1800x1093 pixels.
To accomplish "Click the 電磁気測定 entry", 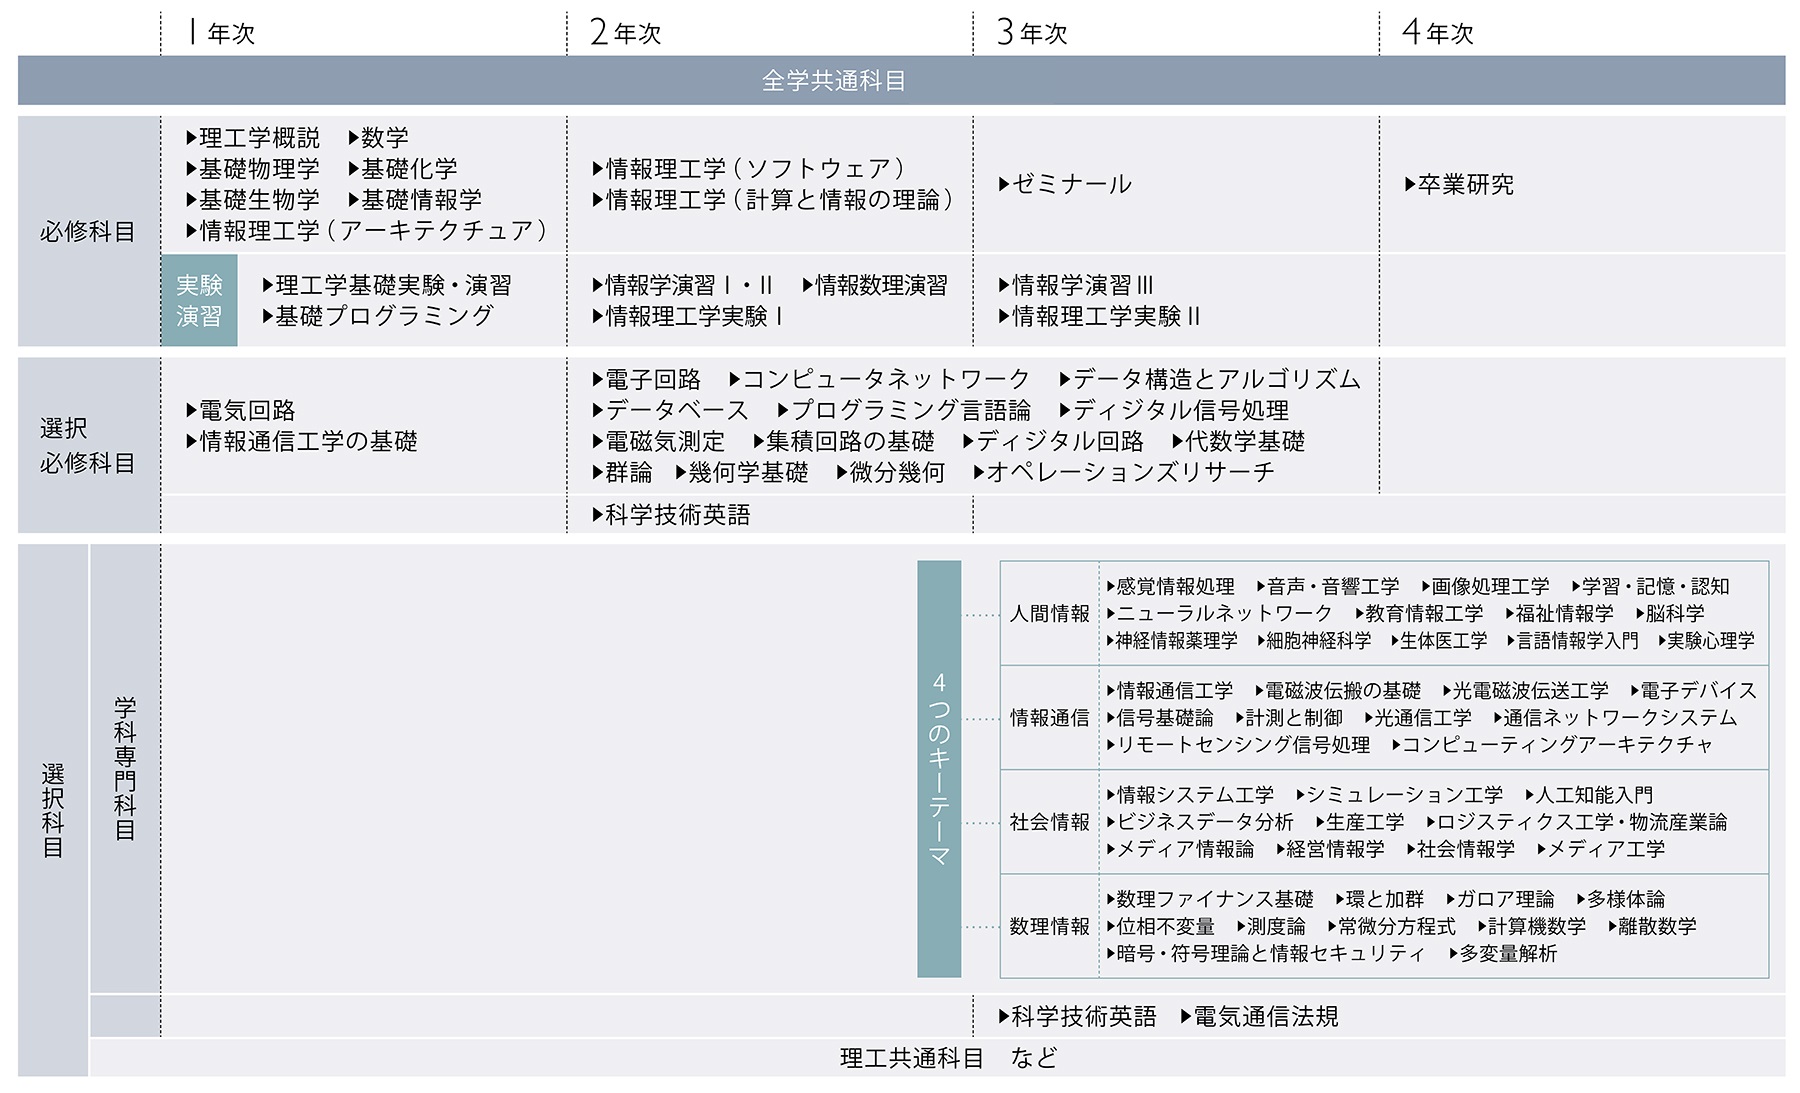I will tap(659, 441).
